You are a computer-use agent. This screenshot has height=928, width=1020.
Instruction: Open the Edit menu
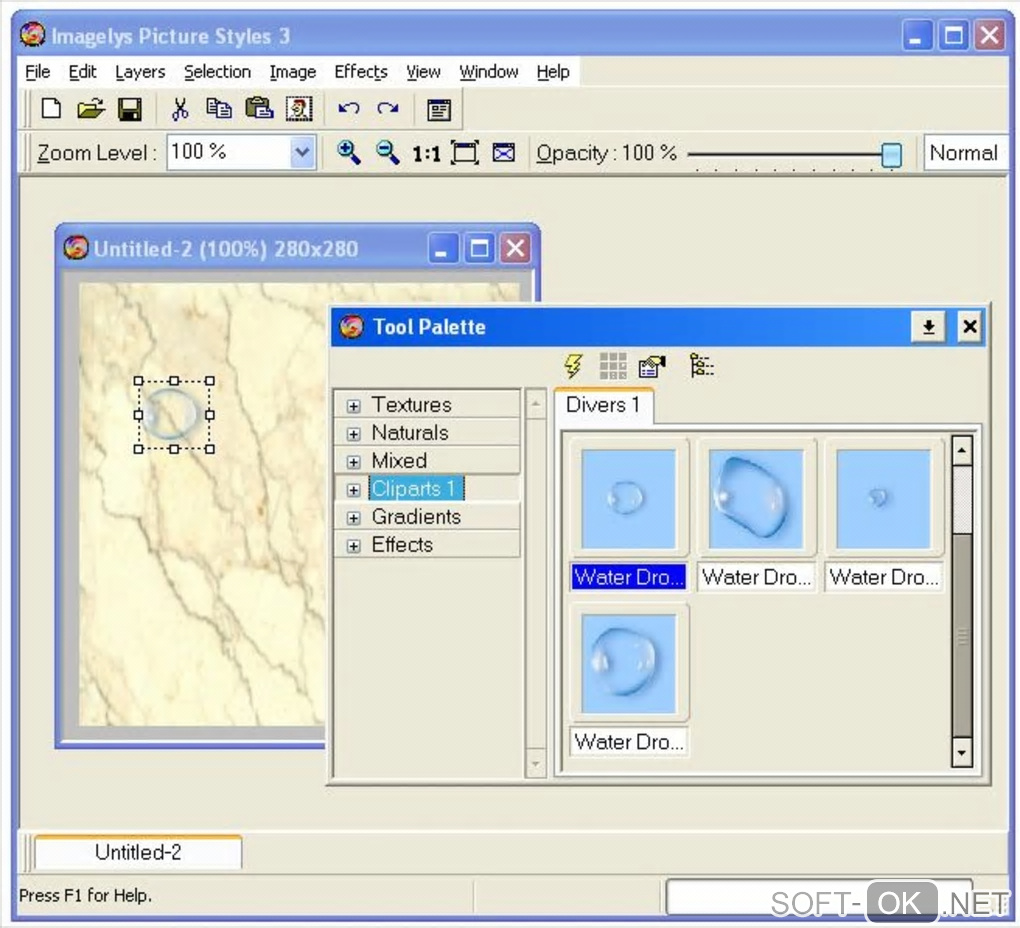tap(83, 72)
